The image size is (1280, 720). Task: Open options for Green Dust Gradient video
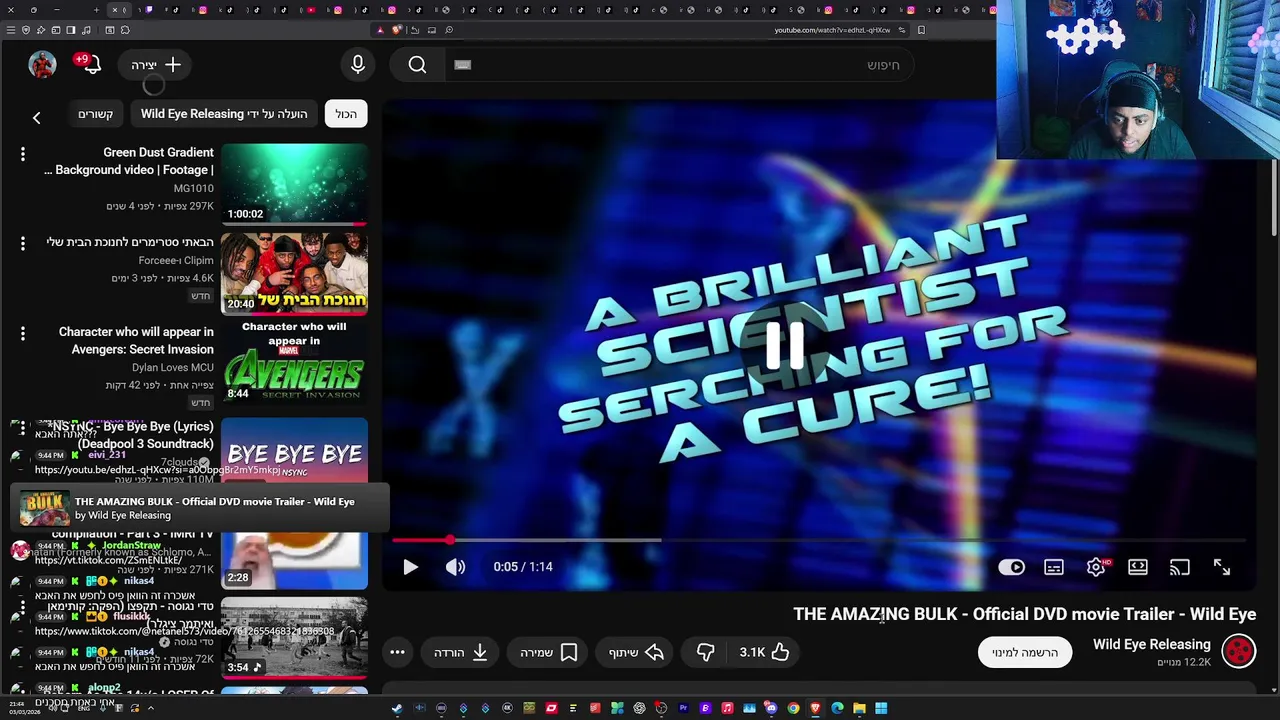22,154
